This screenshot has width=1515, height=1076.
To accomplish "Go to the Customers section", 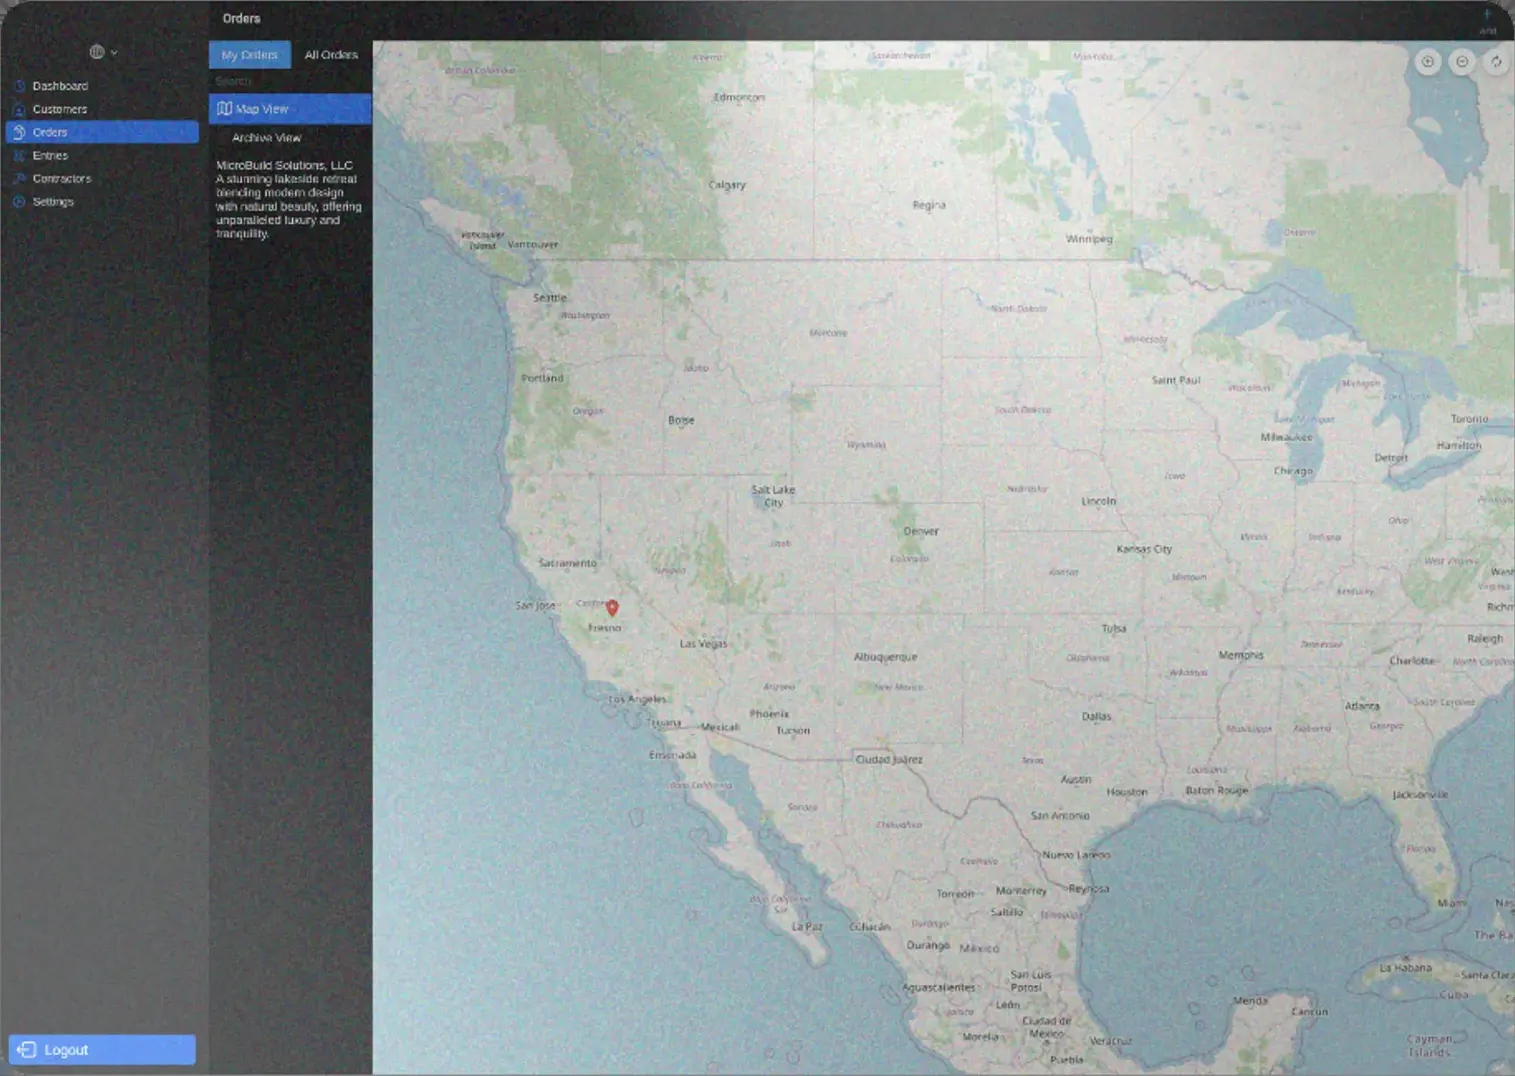I will (x=102, y=109).
